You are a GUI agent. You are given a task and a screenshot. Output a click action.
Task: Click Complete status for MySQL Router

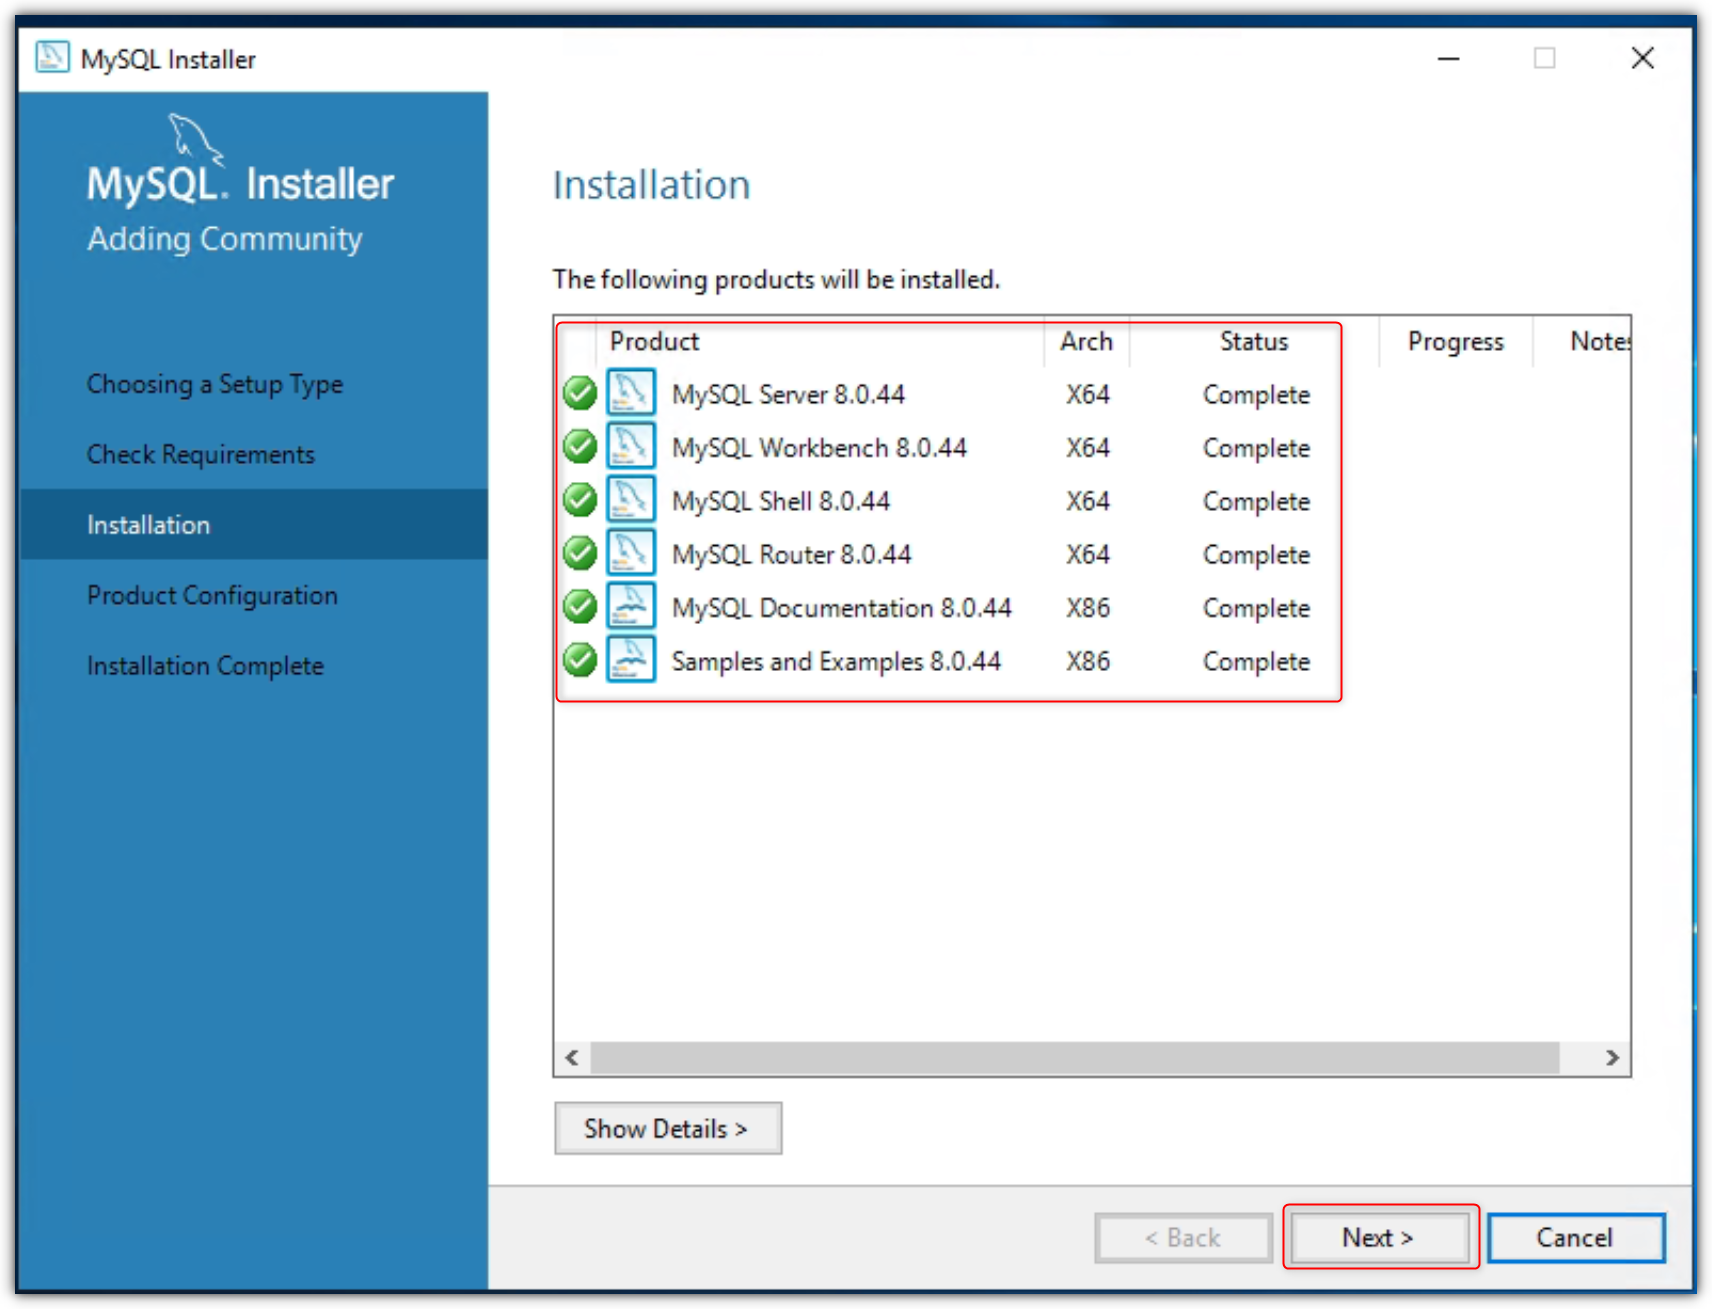(x=1256, y=555)
